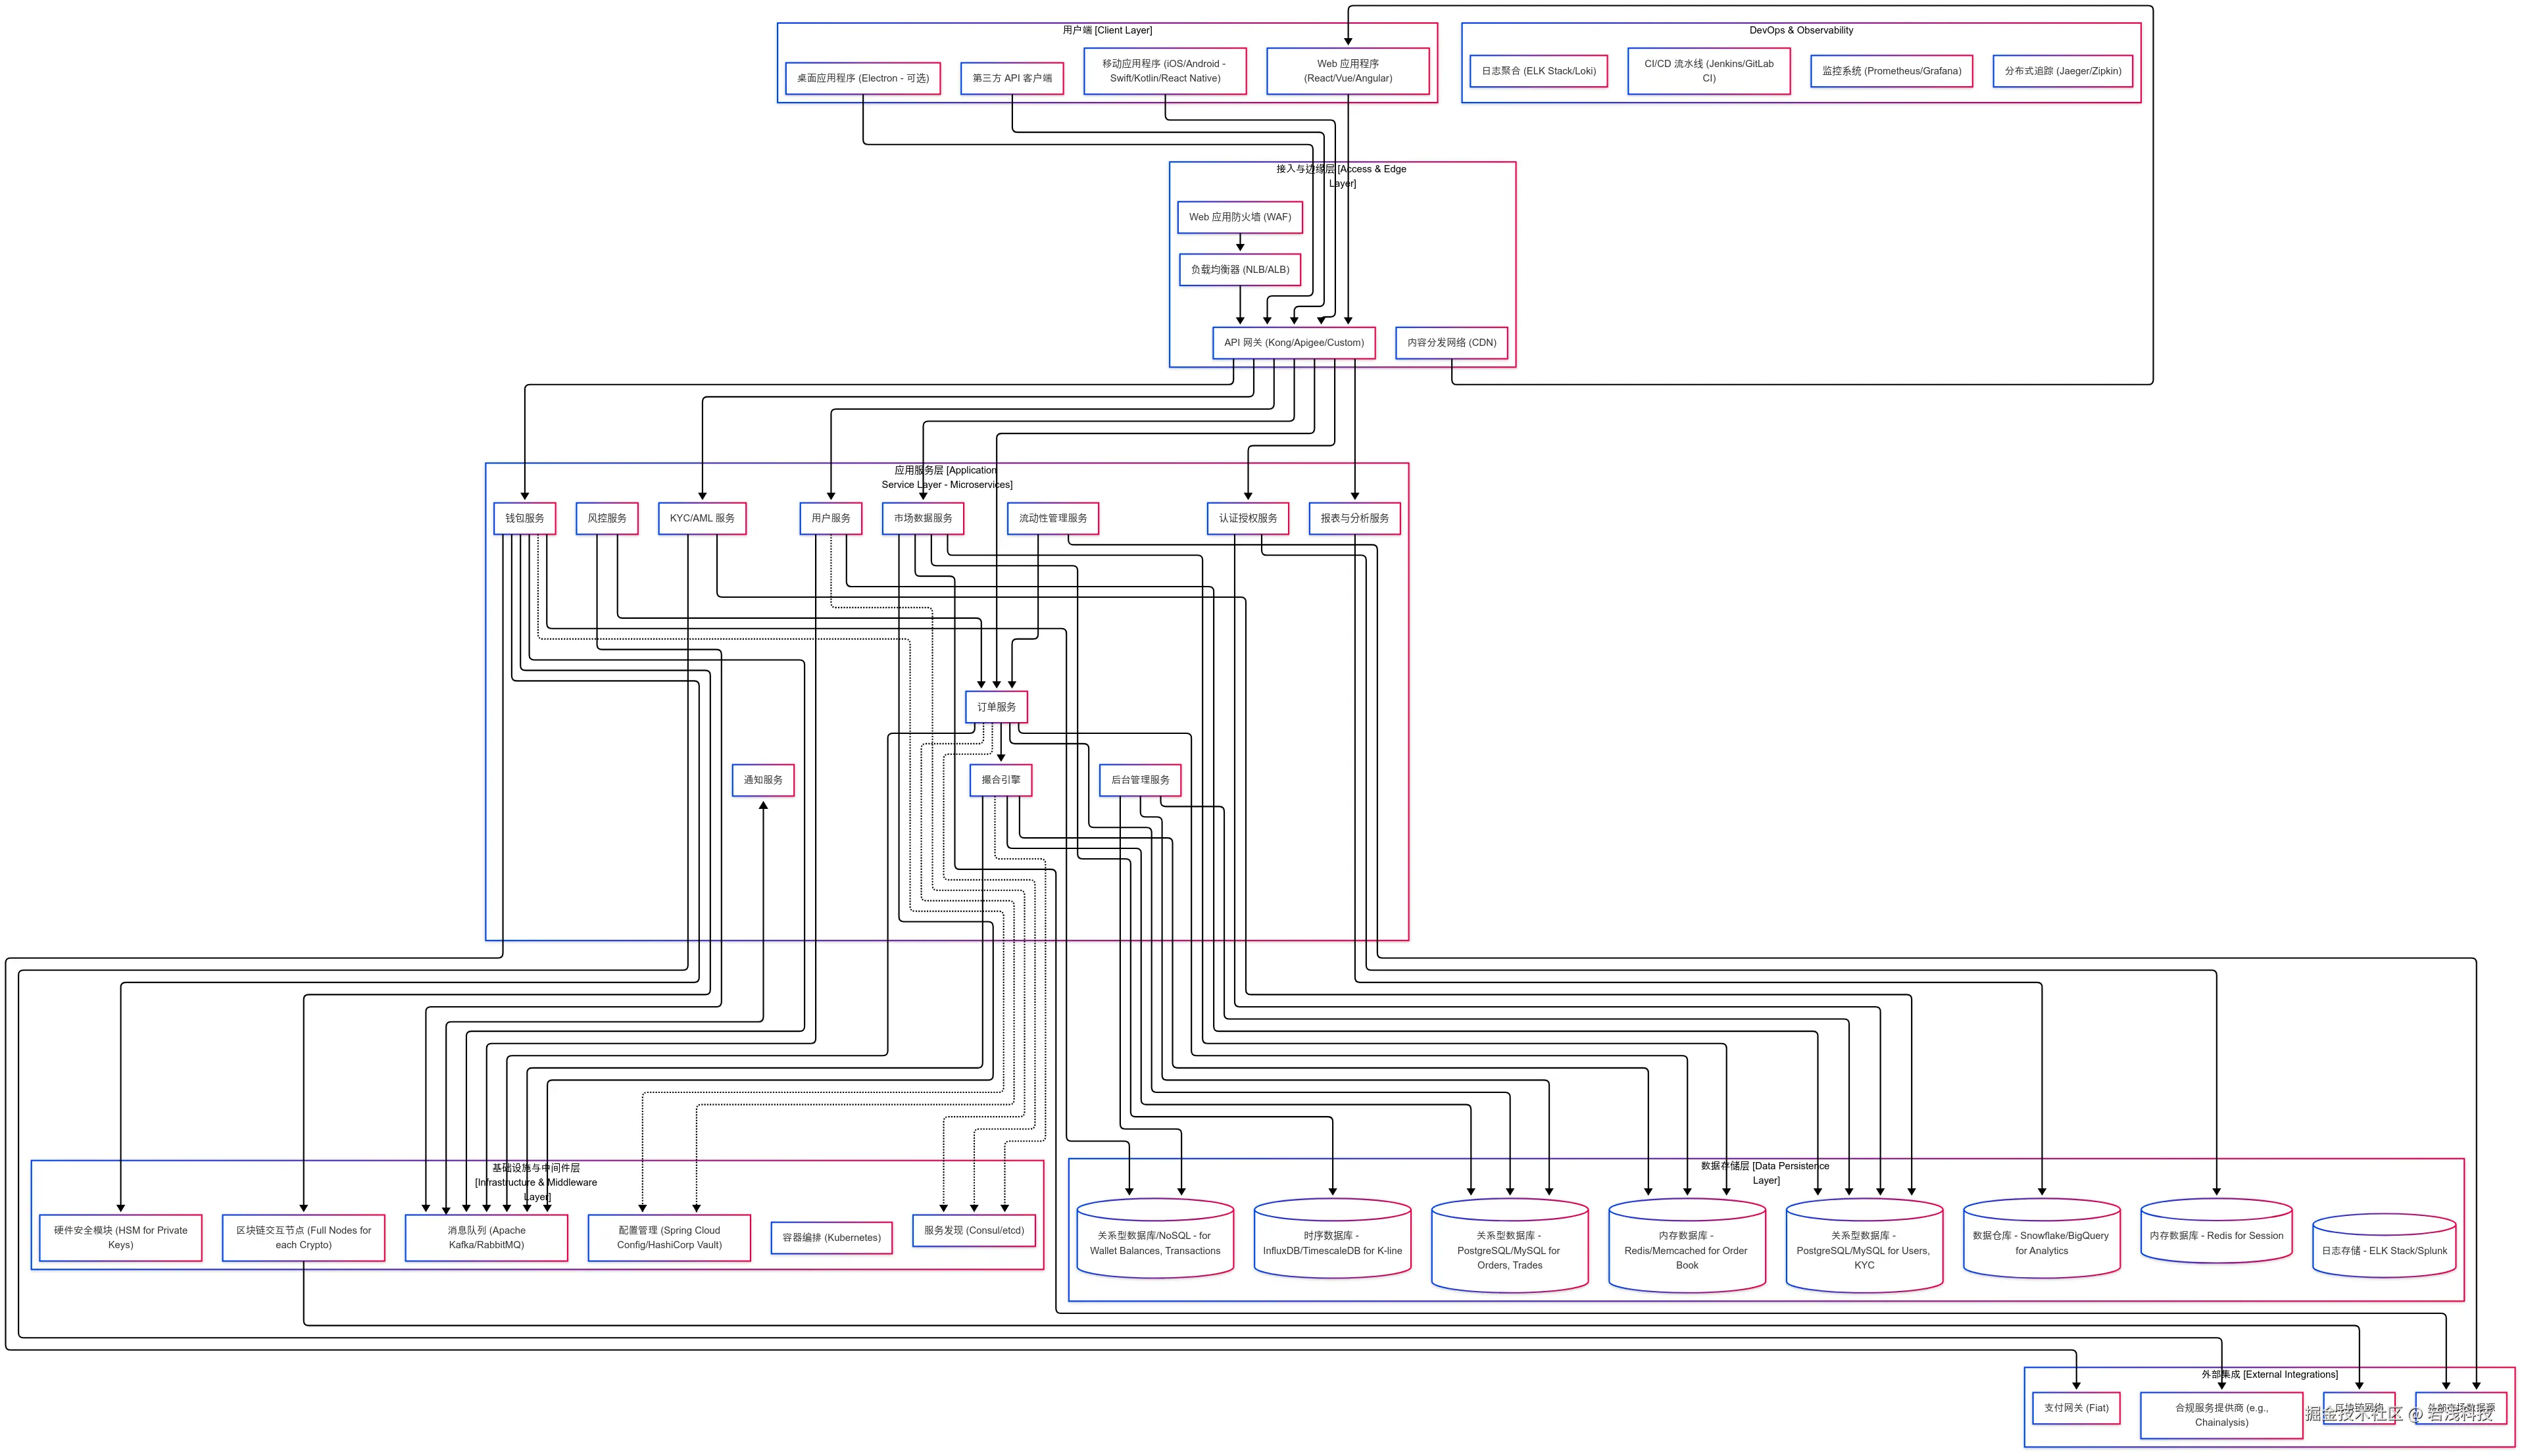Click the 撮合引擎 node

pos(1000,780)
